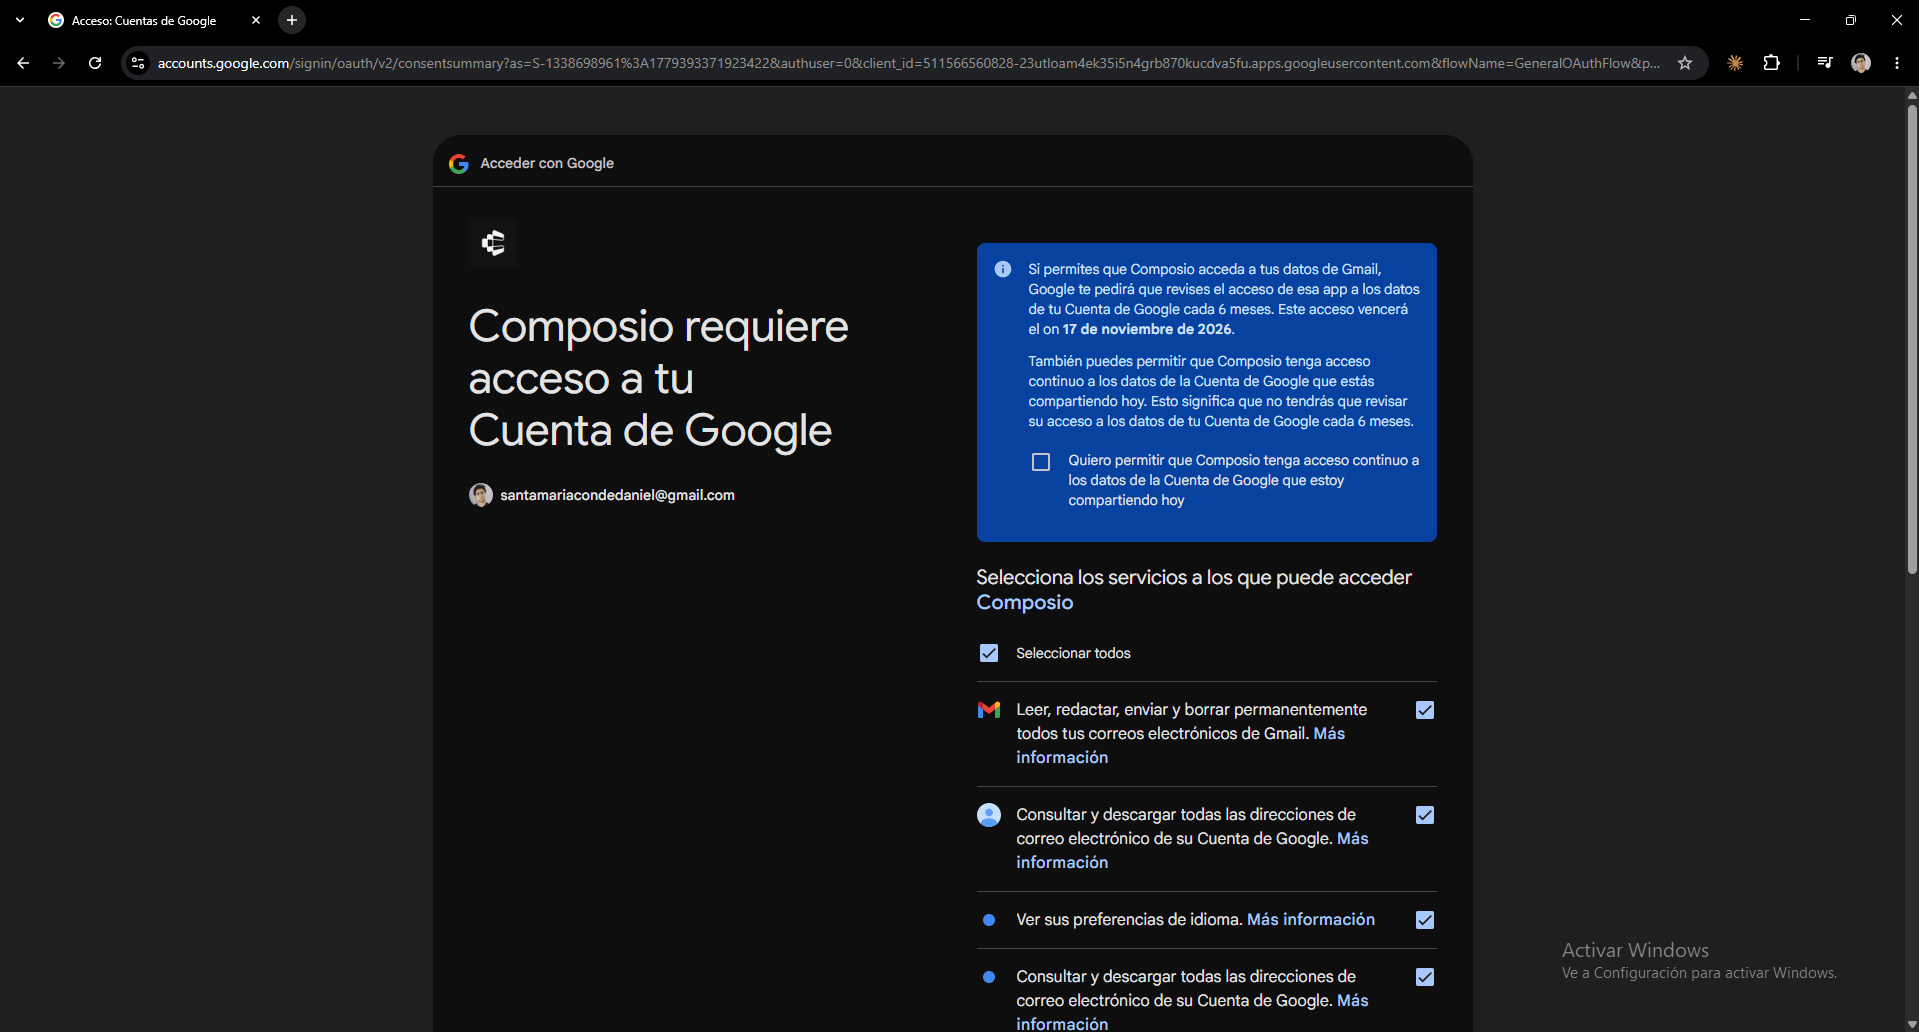Uncheck the language preferences permission
The height and width of the screenshot is (1032, 1919).
(1425, 920)
